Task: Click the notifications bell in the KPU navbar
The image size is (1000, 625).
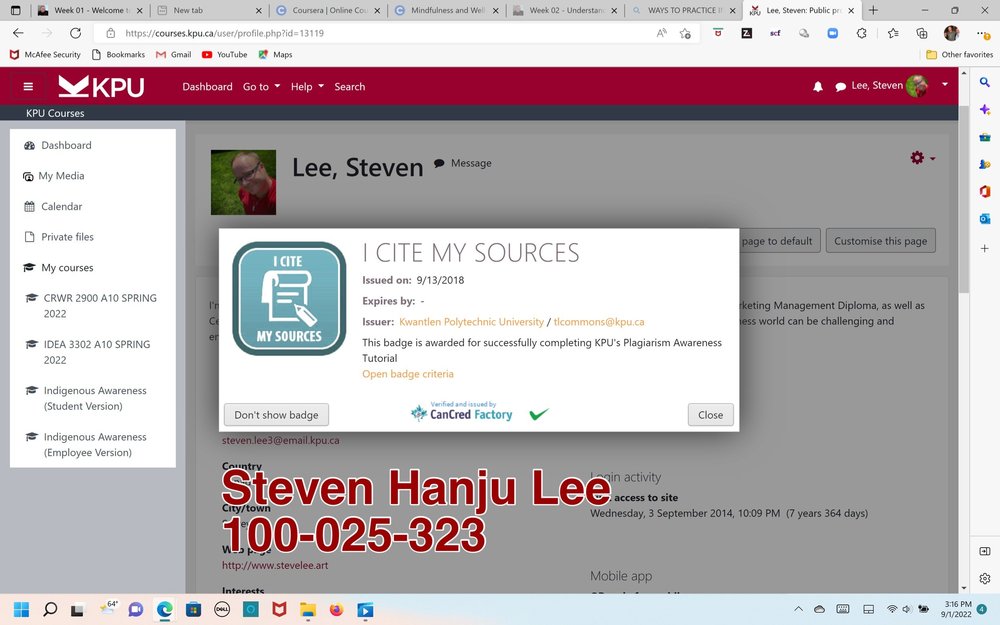Action: pyautogui.click(x=818, y=86)
